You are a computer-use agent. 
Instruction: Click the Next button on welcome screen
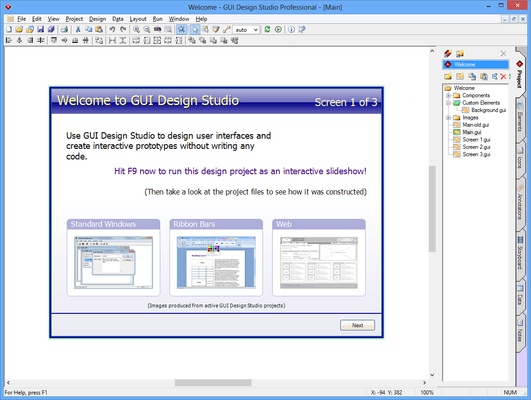click(357, 325)
